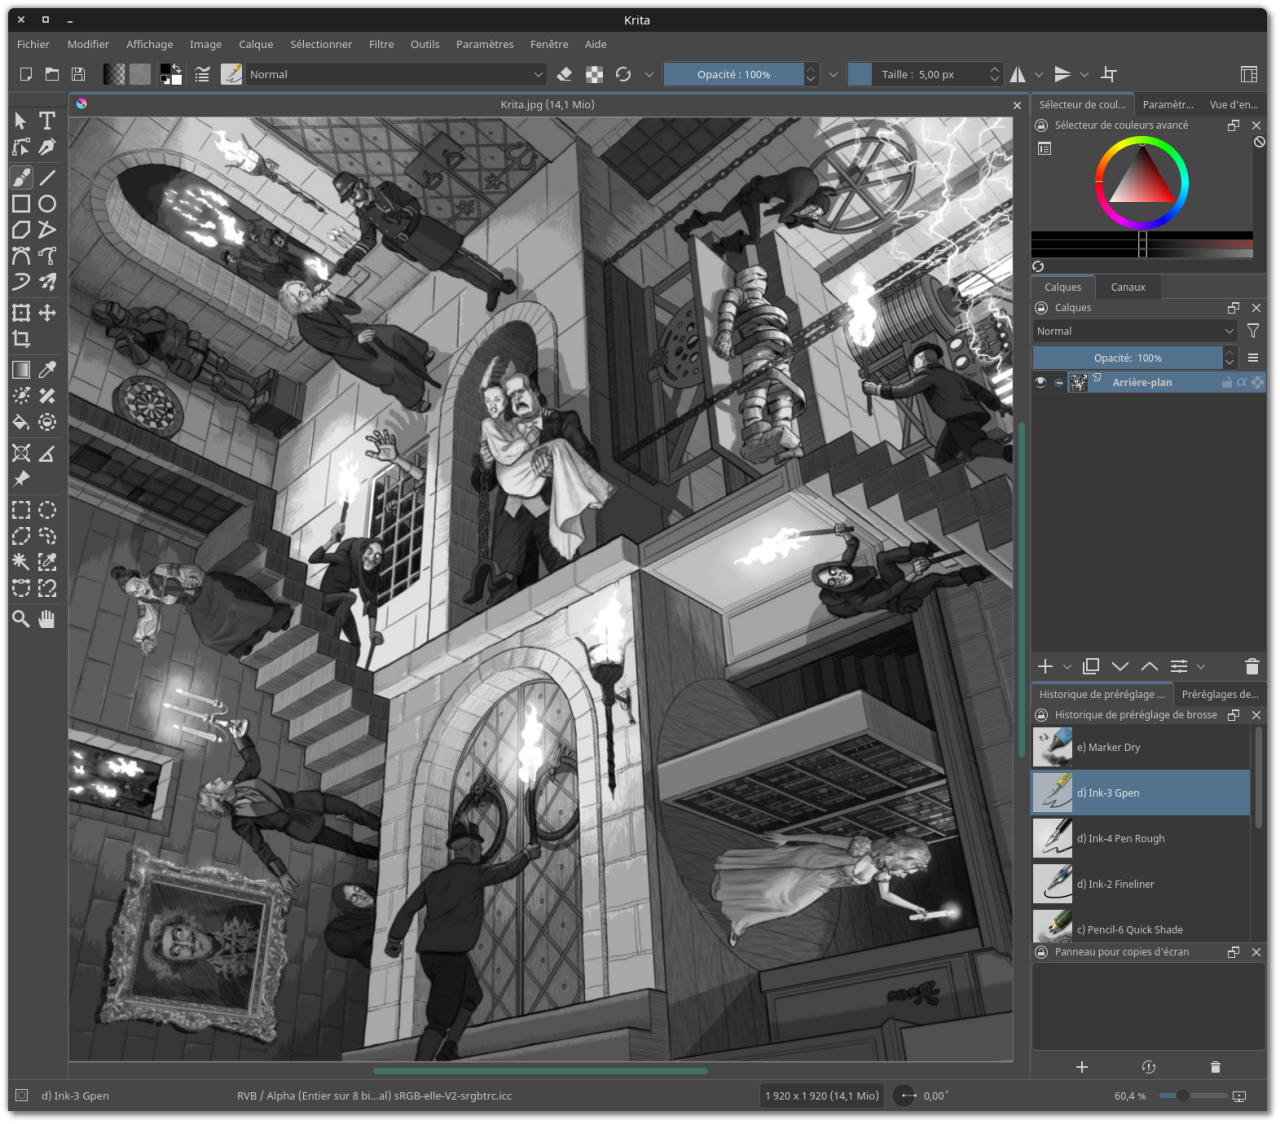Click the brush Opacité slider
This screenshot has height=1124, width=1280.
pos(733,74)
